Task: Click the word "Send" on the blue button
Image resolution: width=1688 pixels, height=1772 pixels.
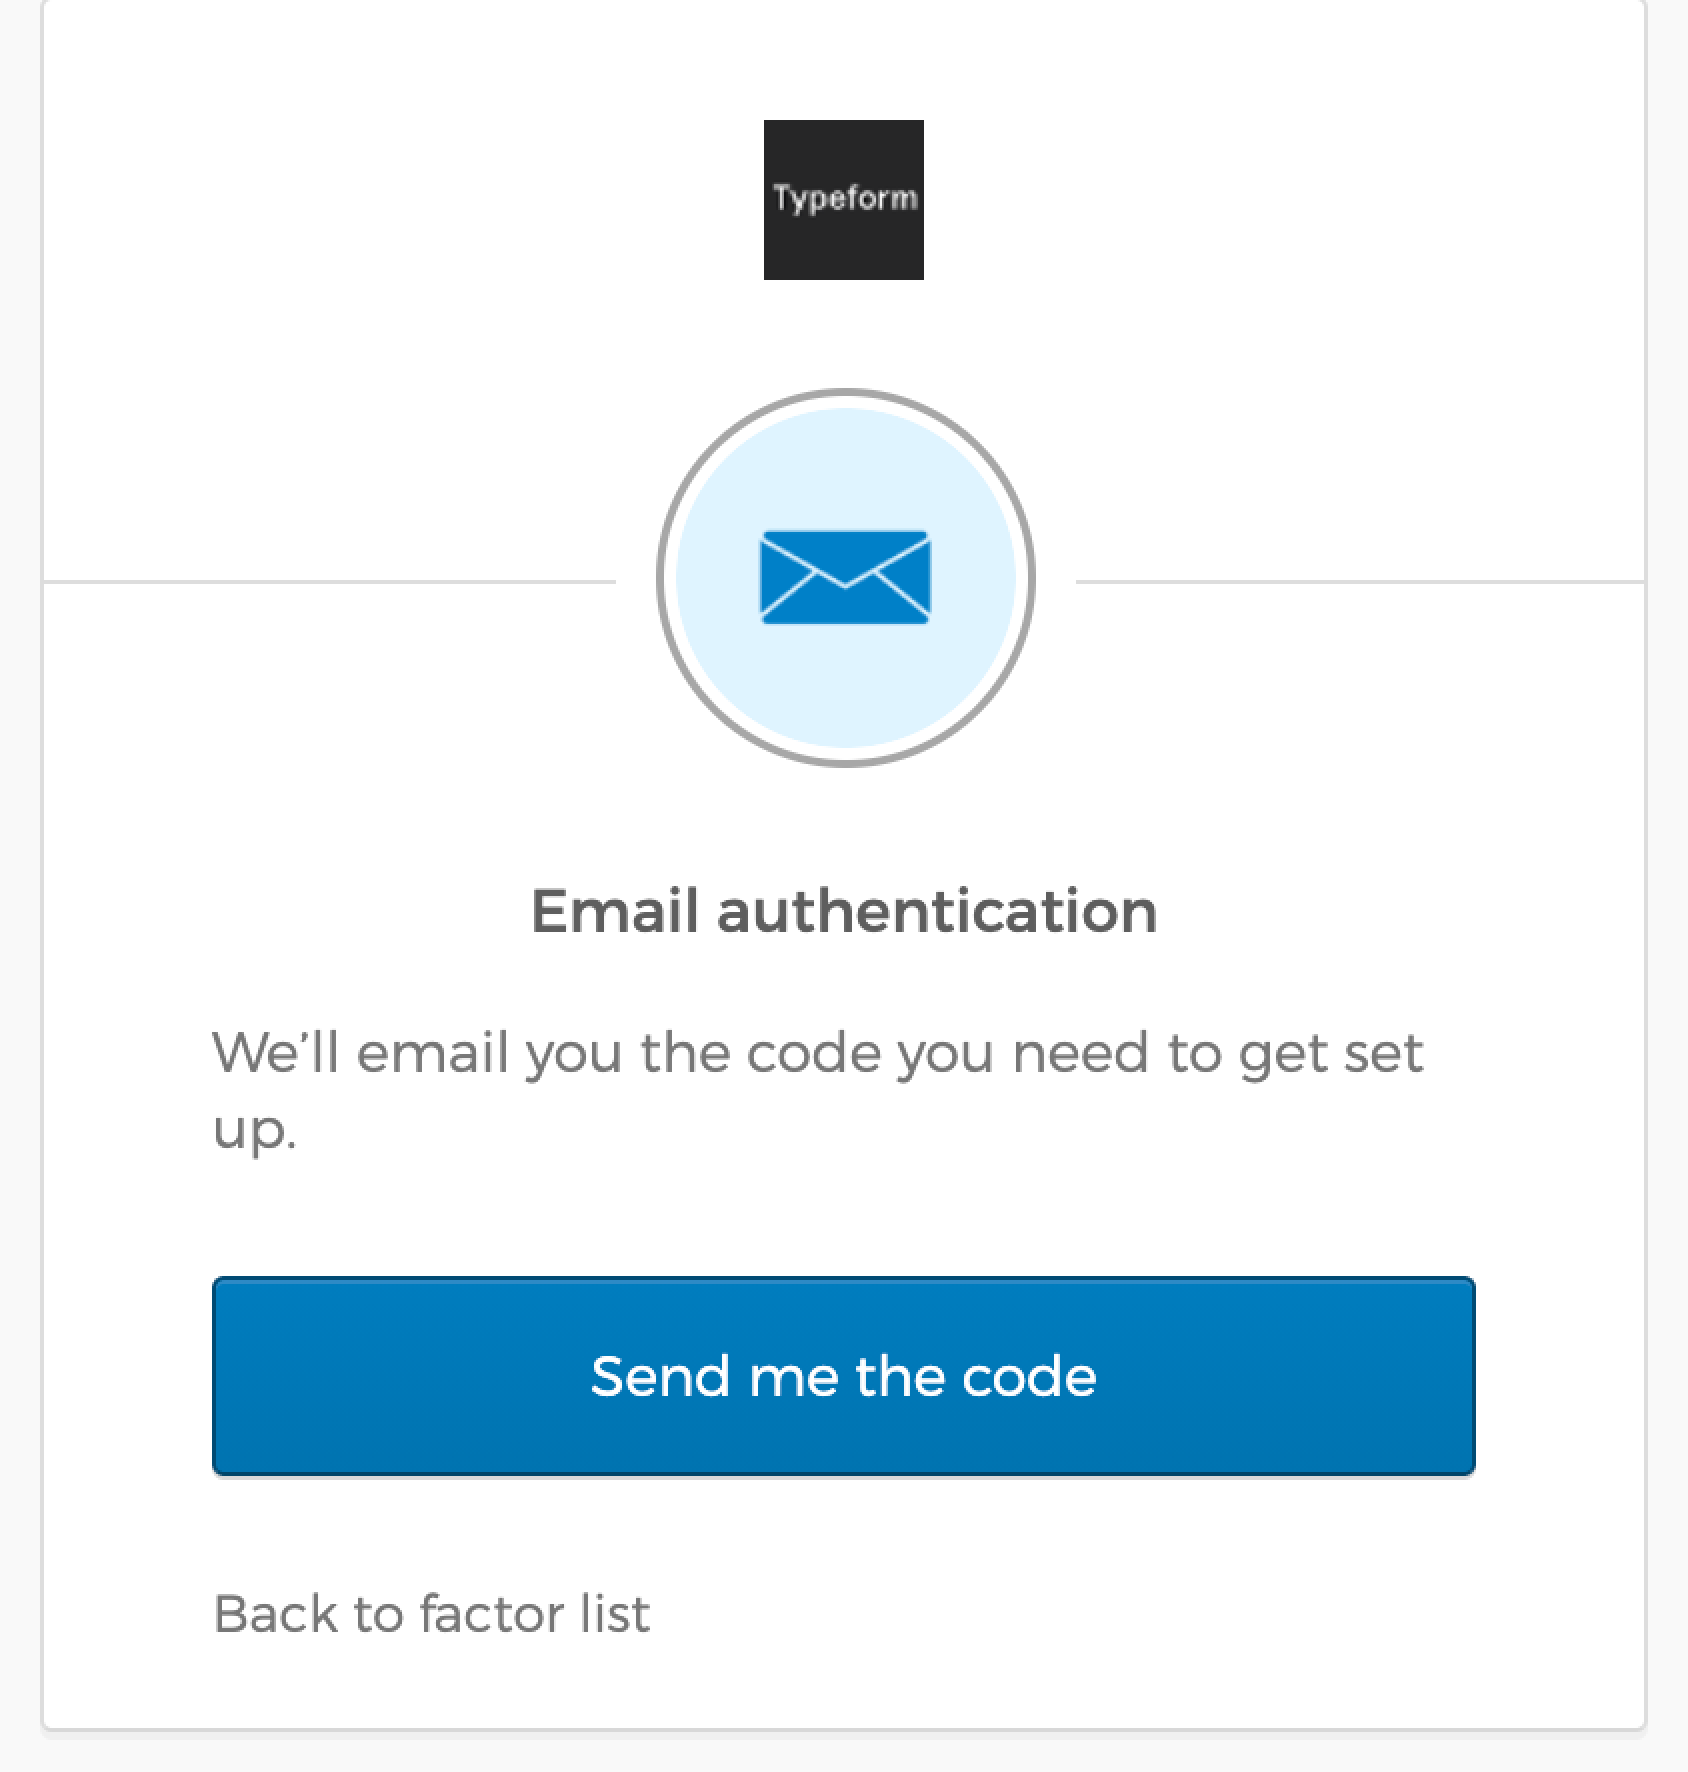Action: [x=661, y=1376]
